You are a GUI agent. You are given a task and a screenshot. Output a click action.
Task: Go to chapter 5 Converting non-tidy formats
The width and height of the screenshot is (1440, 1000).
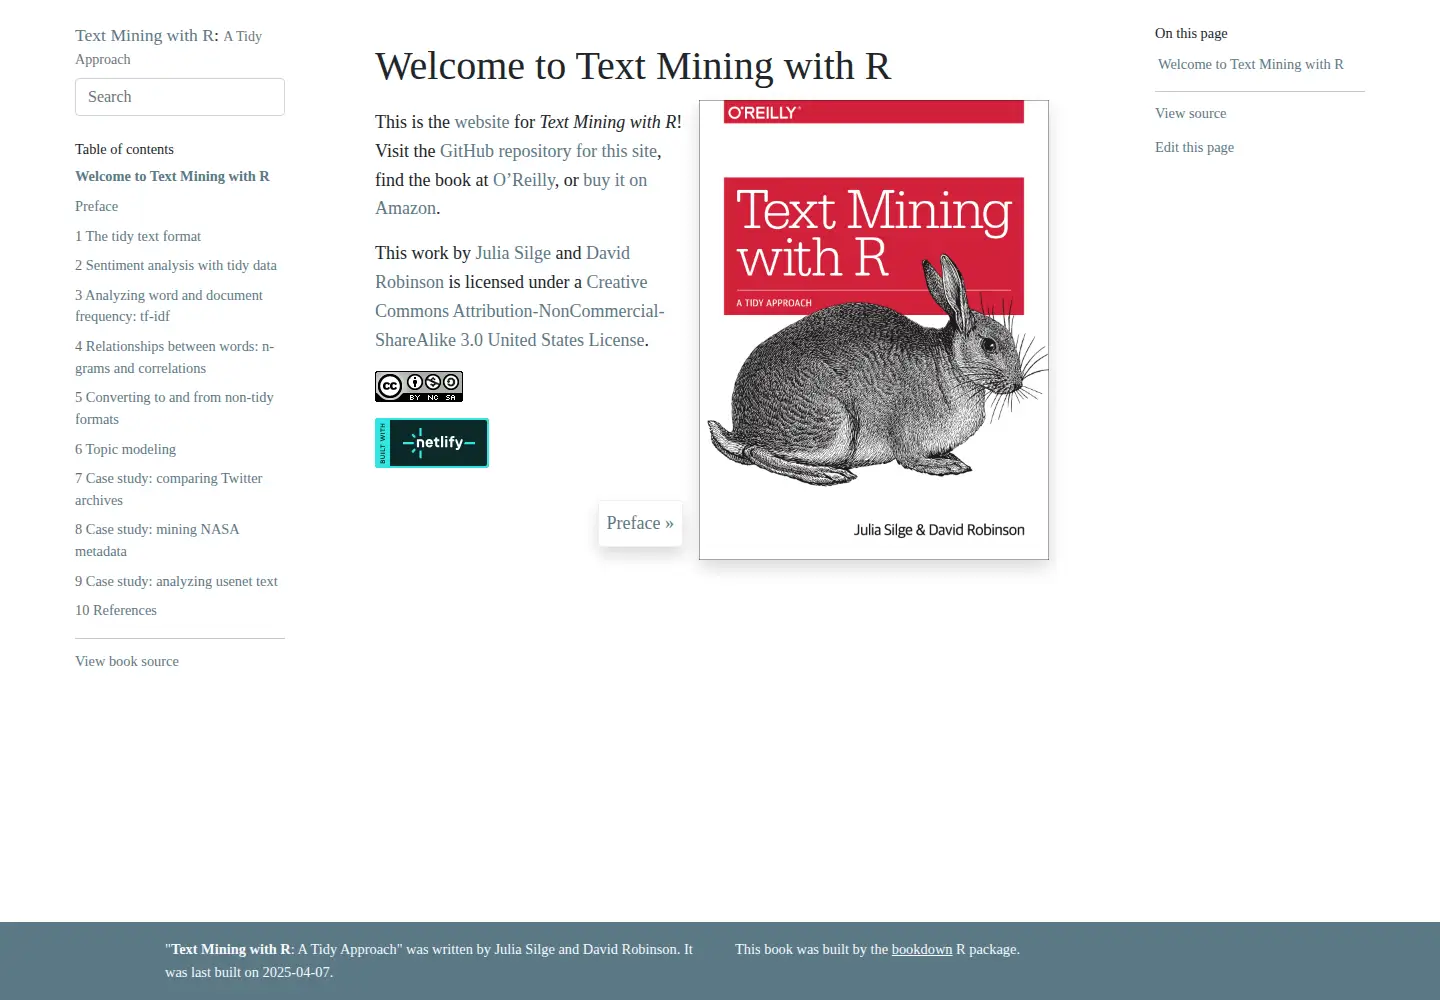point(174,408)
